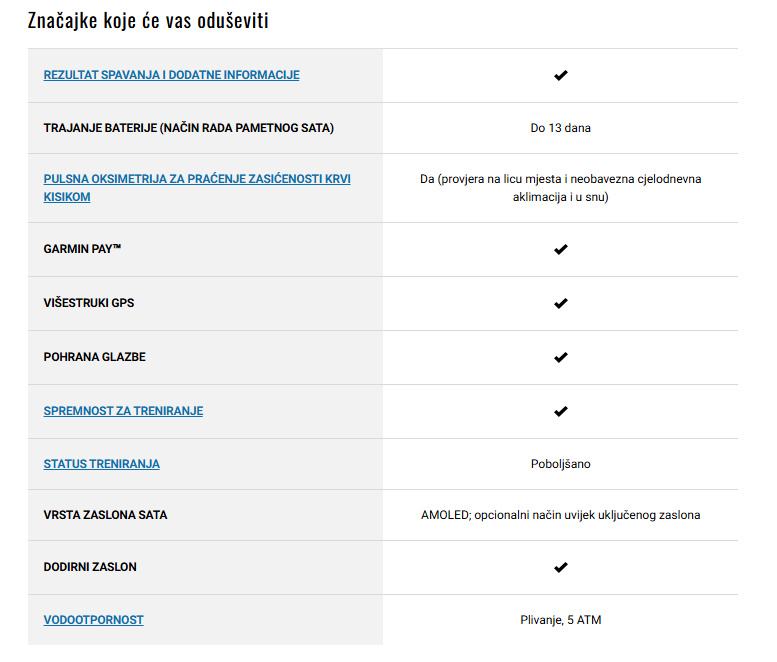
Task: Click the 'Poboljšano' training status value
Action: coord(560,464)
